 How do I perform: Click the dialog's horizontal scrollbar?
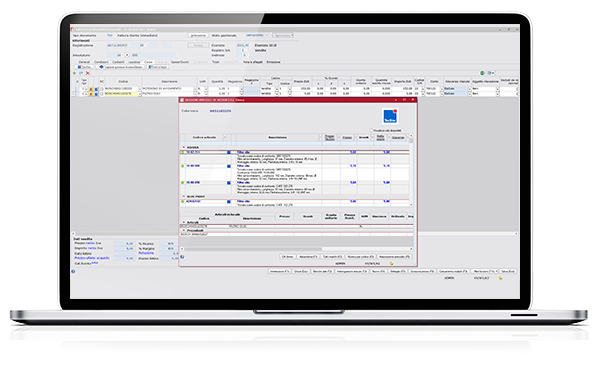pos(297,249)
